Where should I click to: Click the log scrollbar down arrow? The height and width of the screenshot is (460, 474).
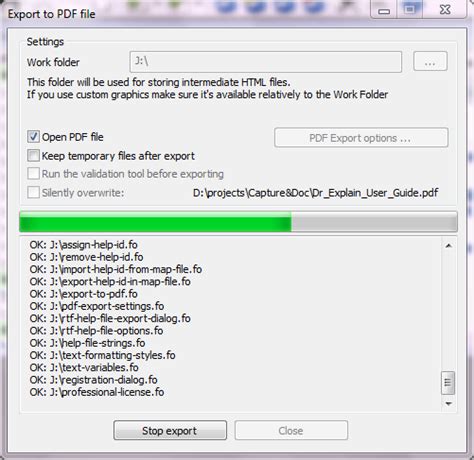(x=449, y=404)
